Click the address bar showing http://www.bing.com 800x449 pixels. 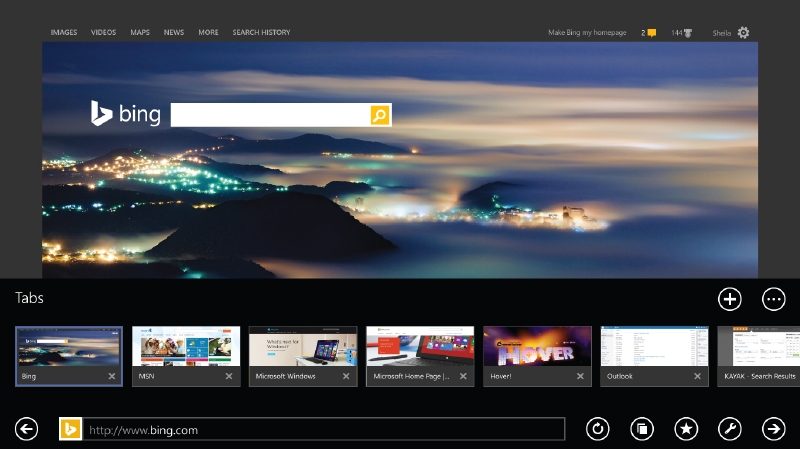click(x=323, y=429)
